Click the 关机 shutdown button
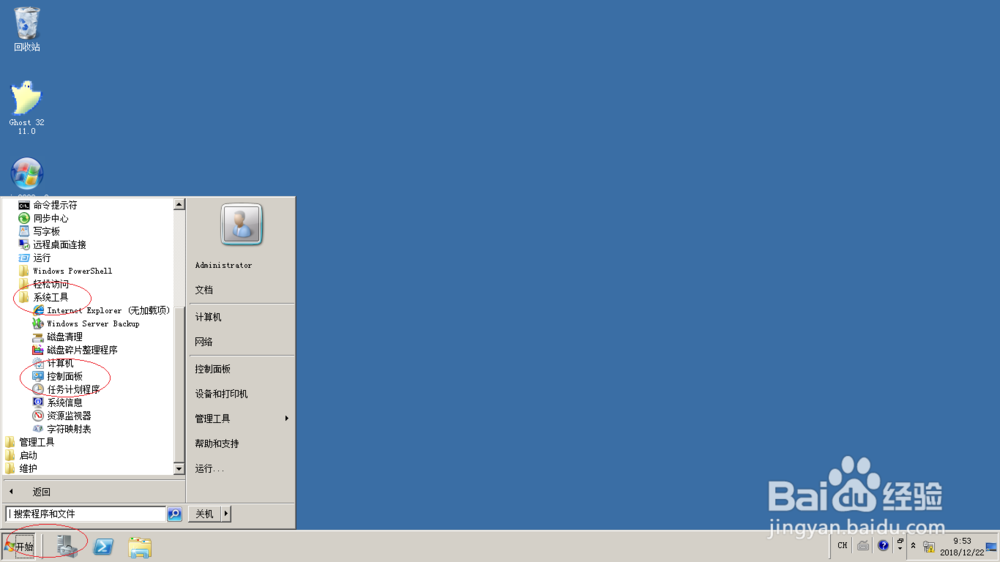1000x562 pixels. (x=204, y=514)
